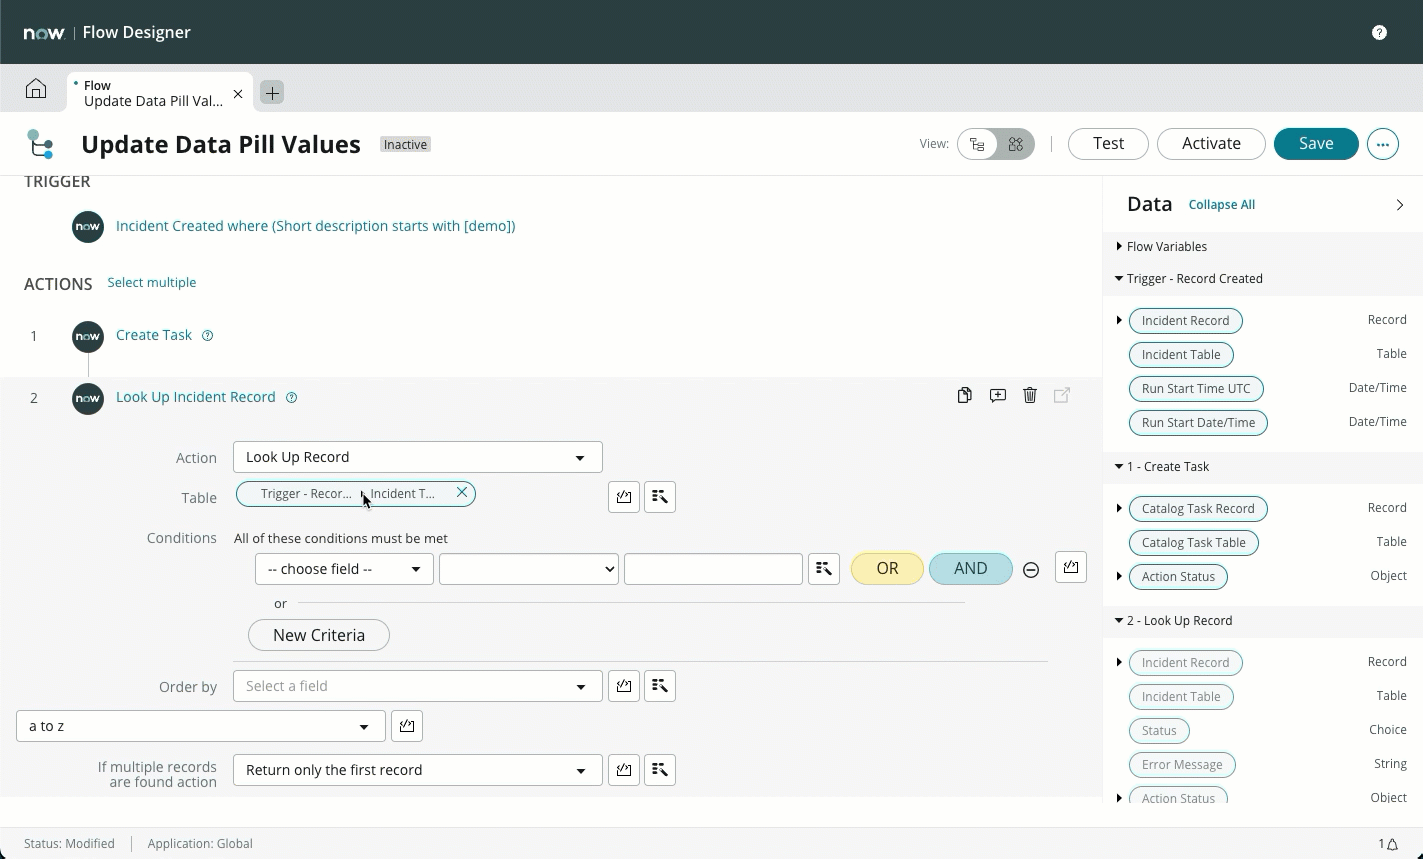The width and height of the screenshot is (1423, 859).
Task: Click Collapse All in Data panel
Action: 1221,205
